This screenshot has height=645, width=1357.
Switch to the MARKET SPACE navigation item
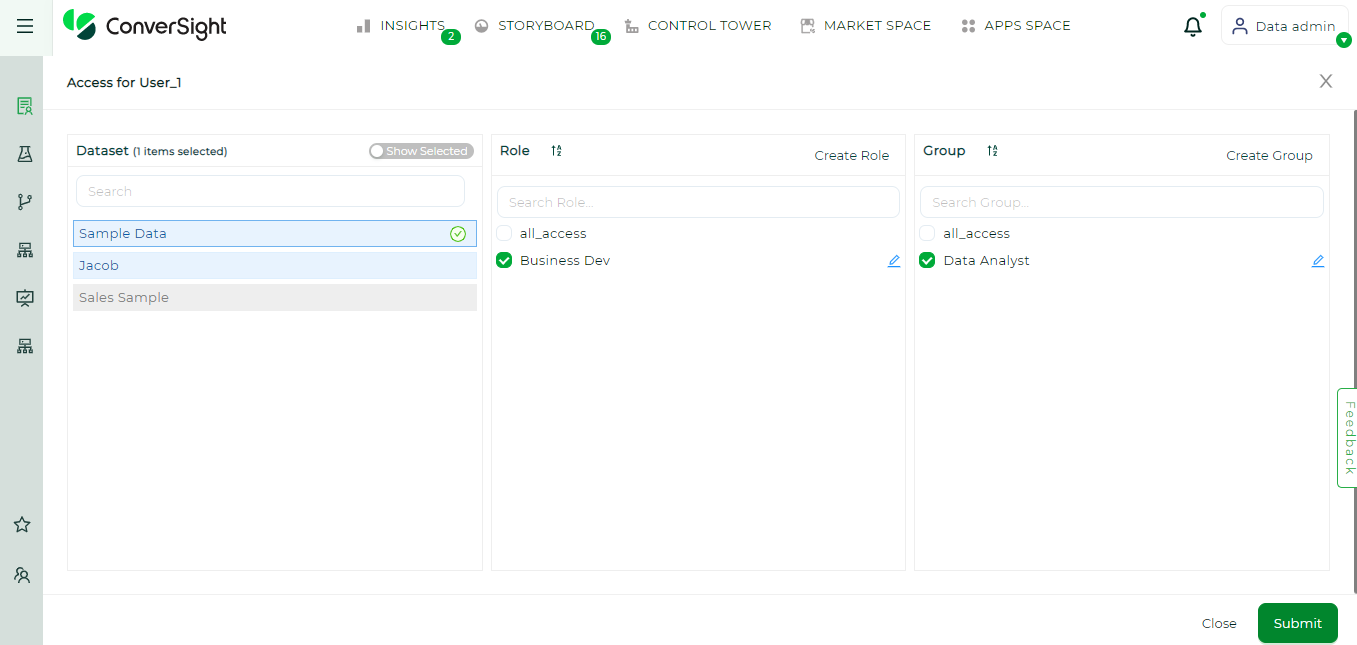[866, 25]
